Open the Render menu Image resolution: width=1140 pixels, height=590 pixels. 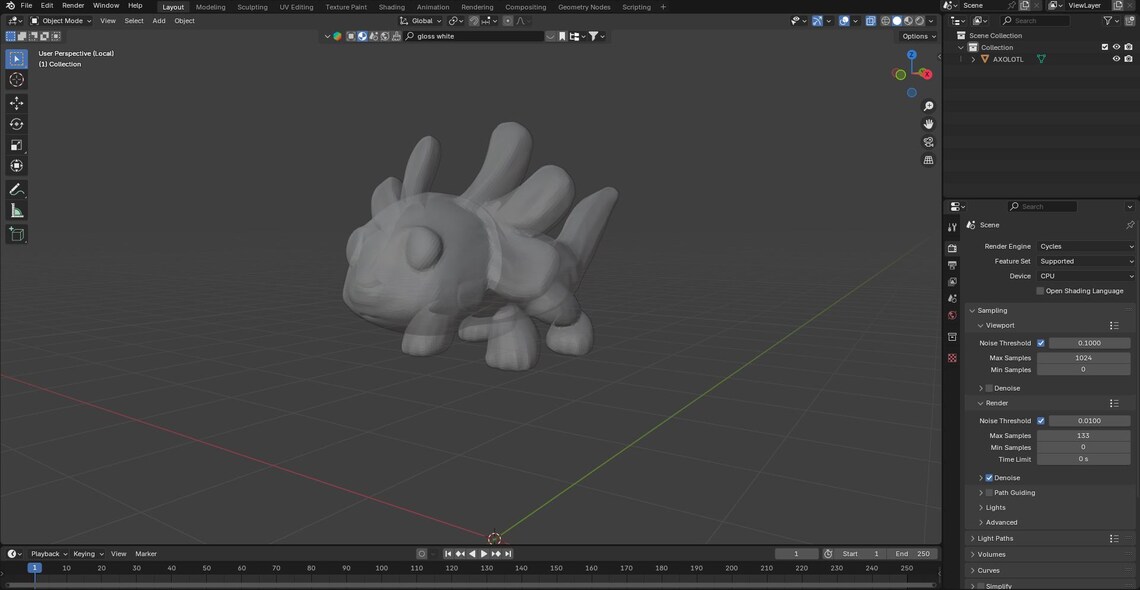(72, 5)
